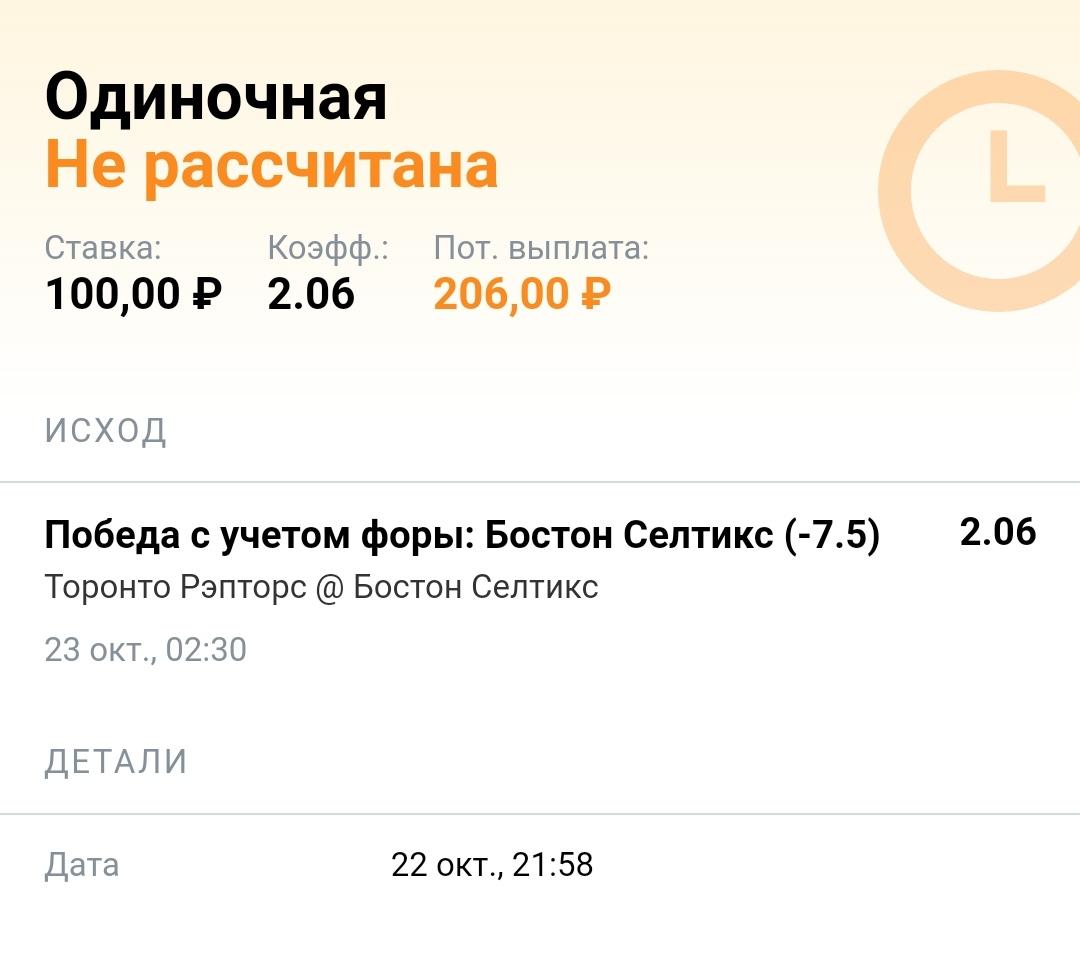
Task: Open the Победа с учетом форы outcome
Action: point(462,534)
